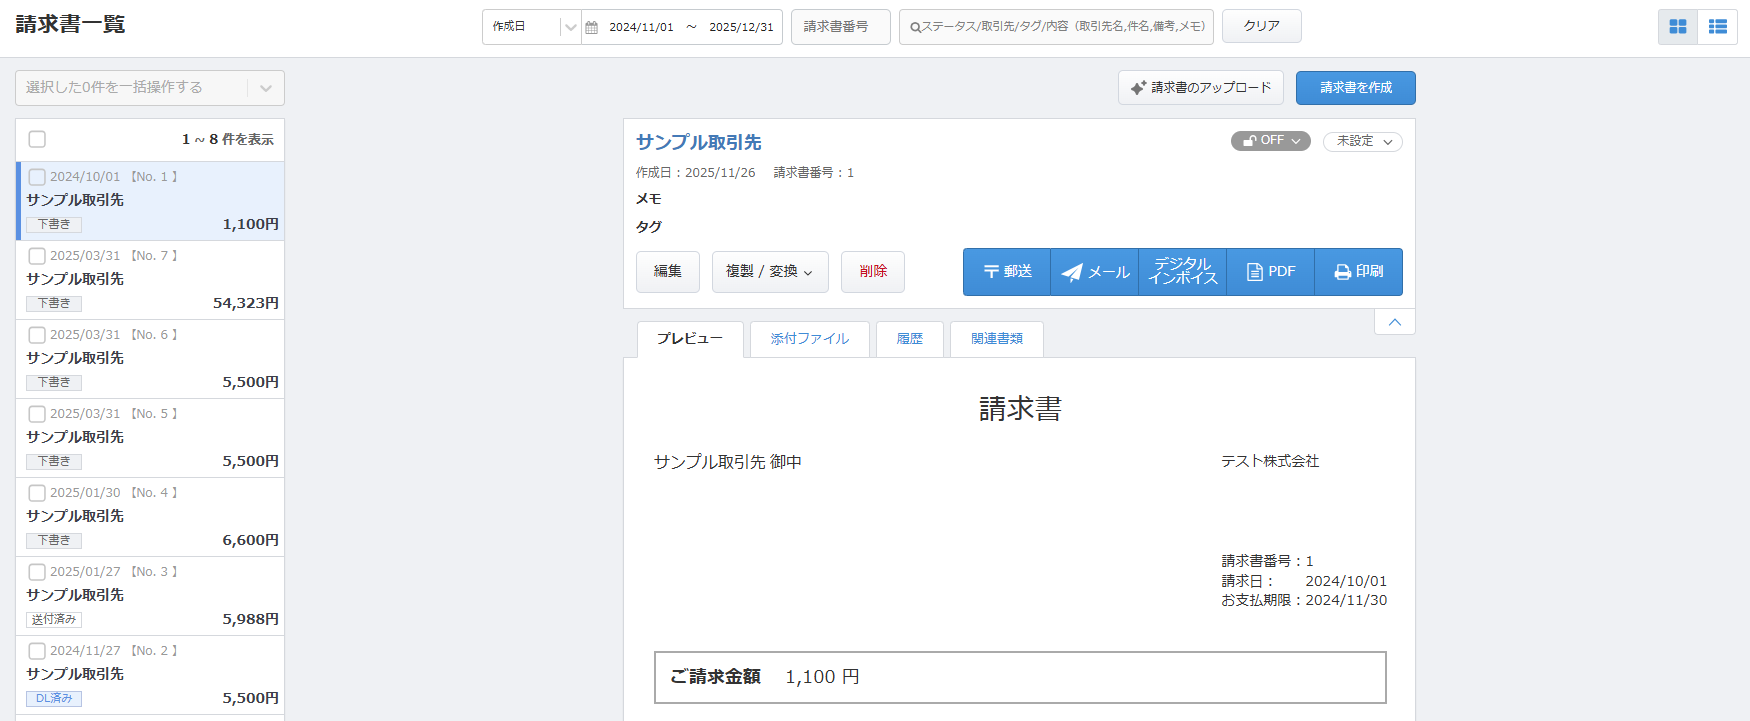Switch to the 添付ファイル tab
This screenshot has height=721, width=1750.
(x=809, y=339)
